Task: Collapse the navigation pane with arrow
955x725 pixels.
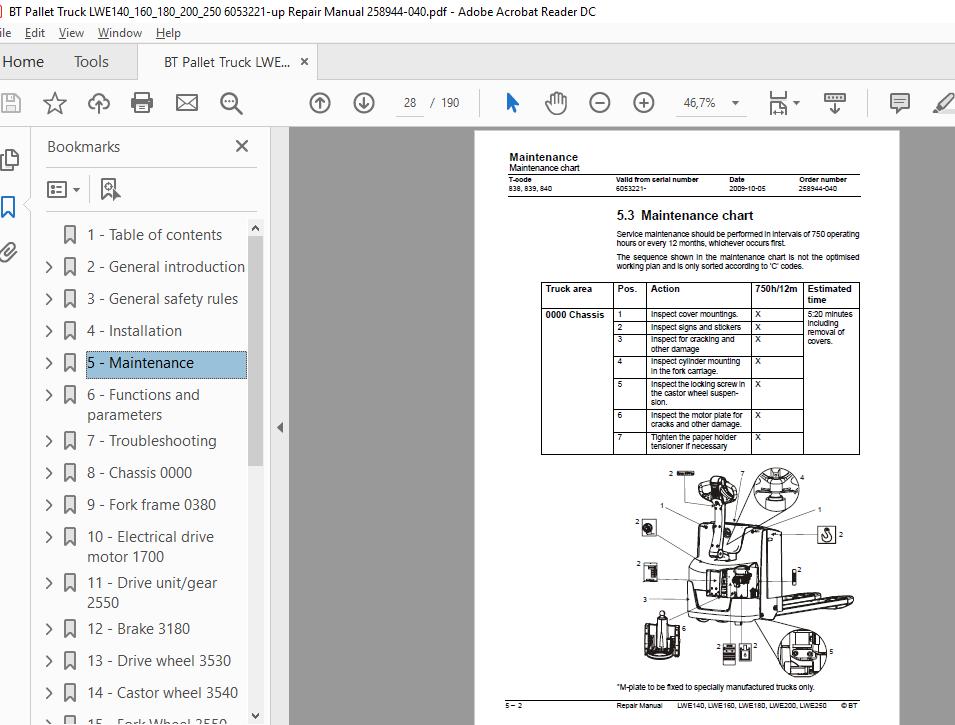Action: pyautogui.click(x=280, y=427)
